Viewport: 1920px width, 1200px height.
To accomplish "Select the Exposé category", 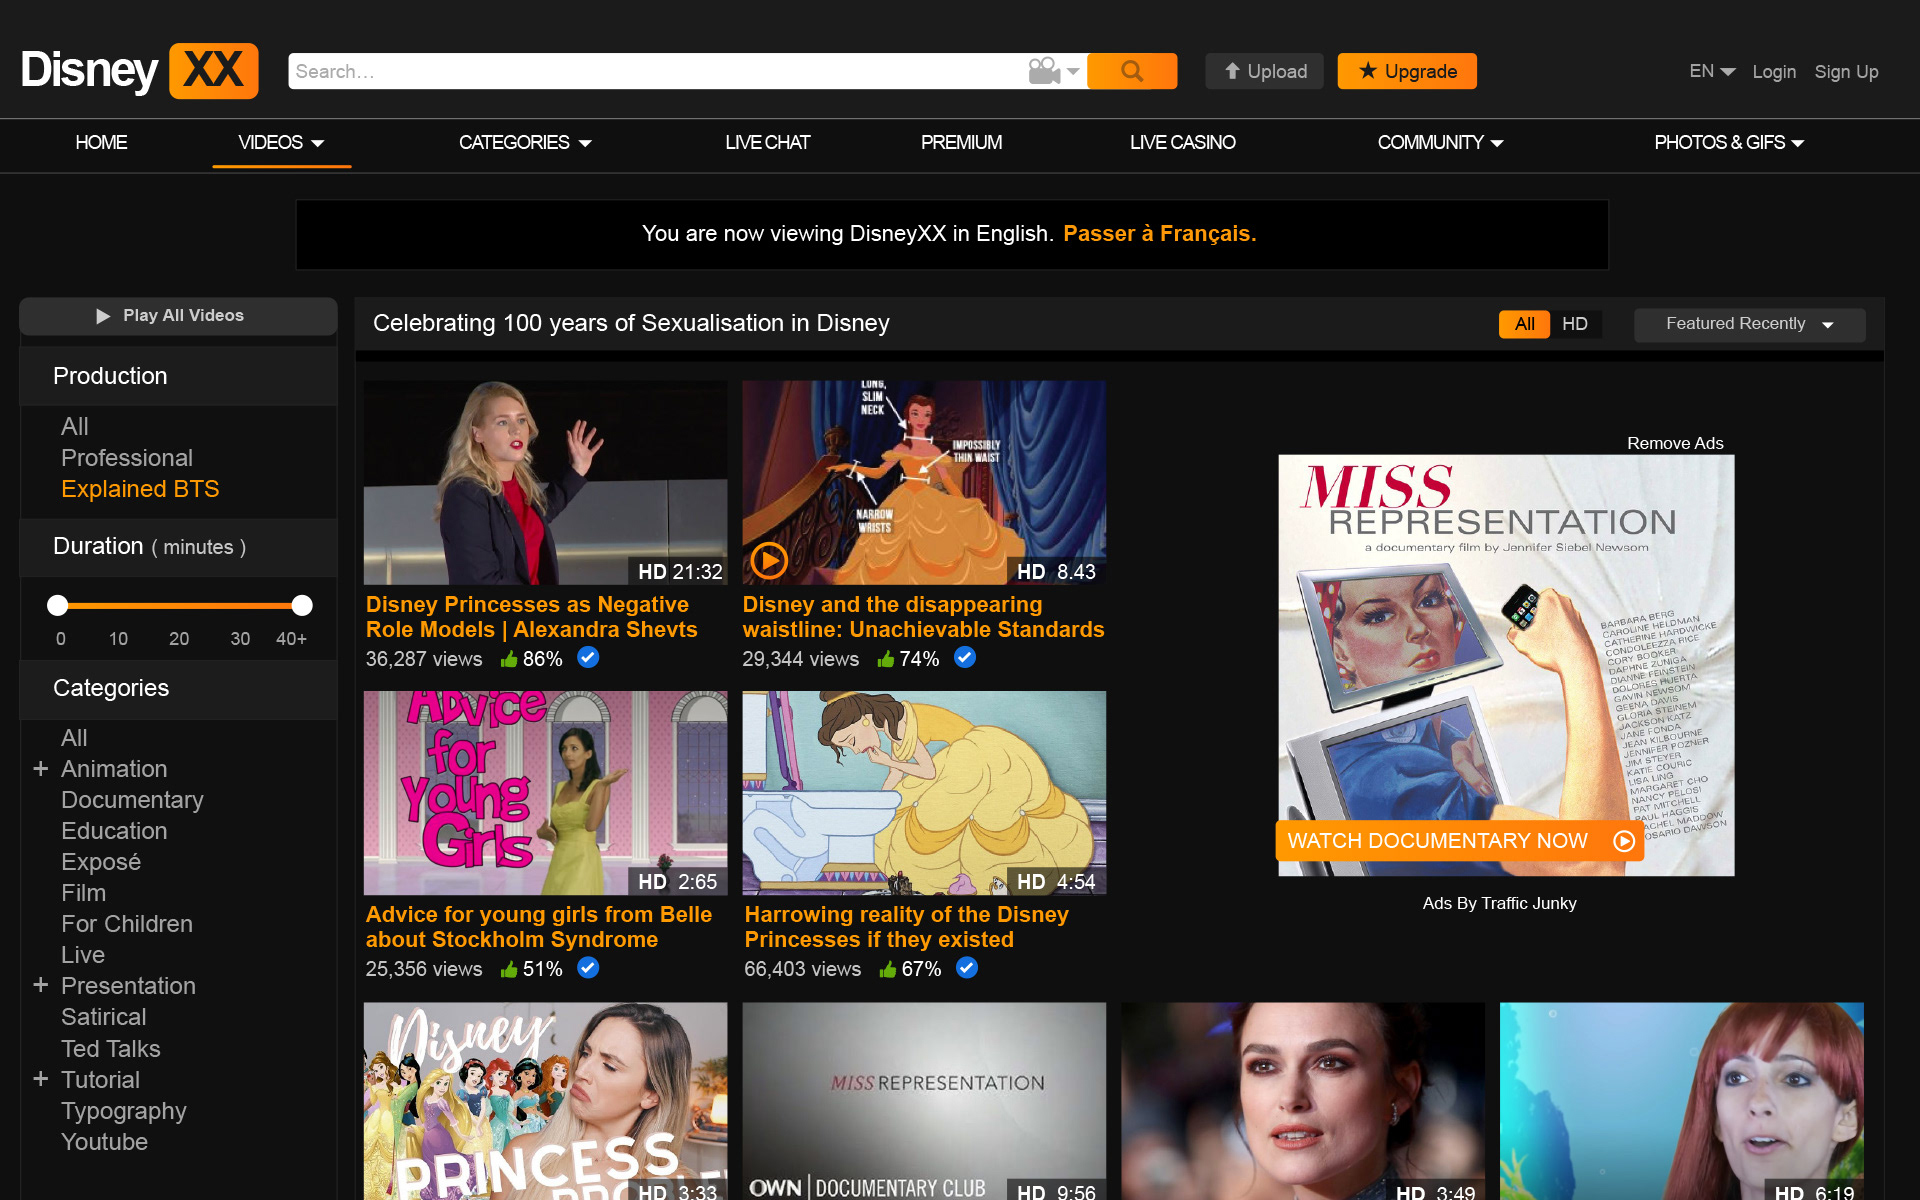I will [x=101, y=862].
